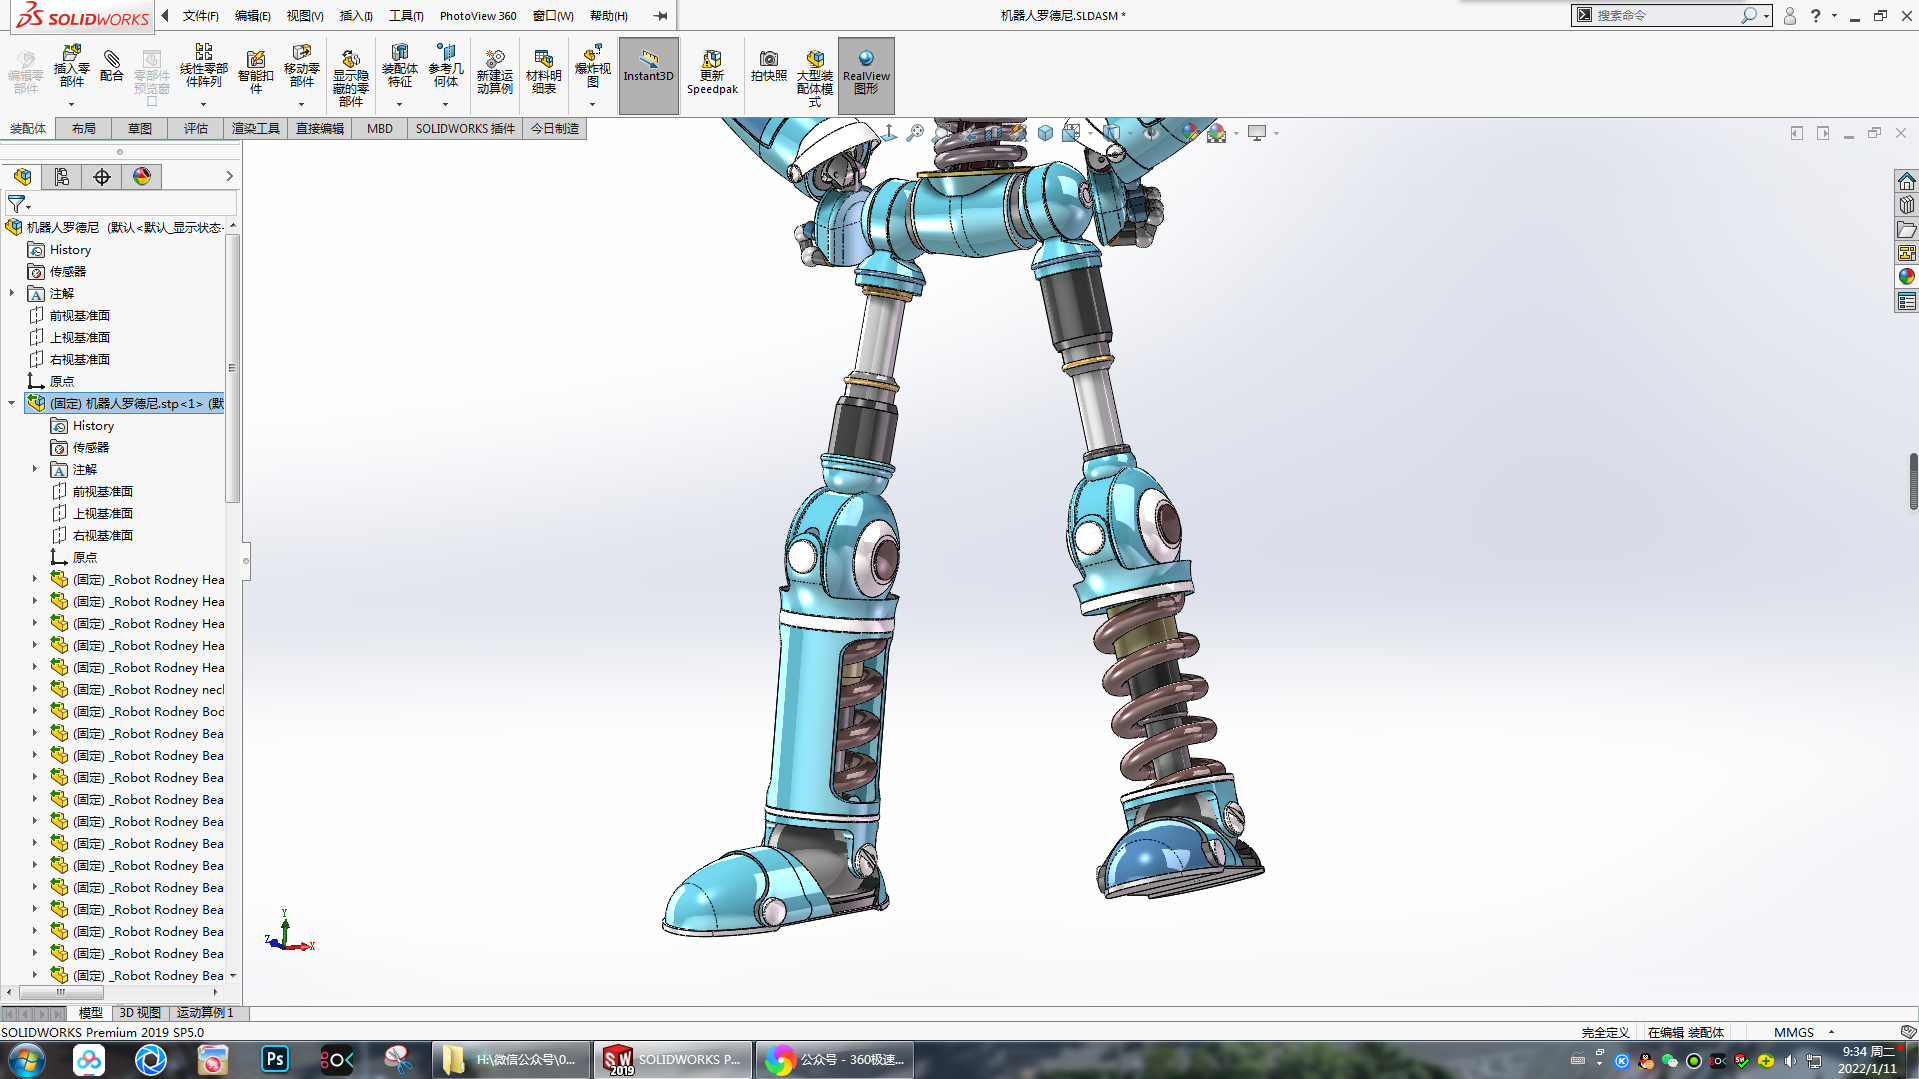Click the zoom to fit magnifier icon
The width and height of the screenshot is (1919, 1079).
(x=915, y=133)
